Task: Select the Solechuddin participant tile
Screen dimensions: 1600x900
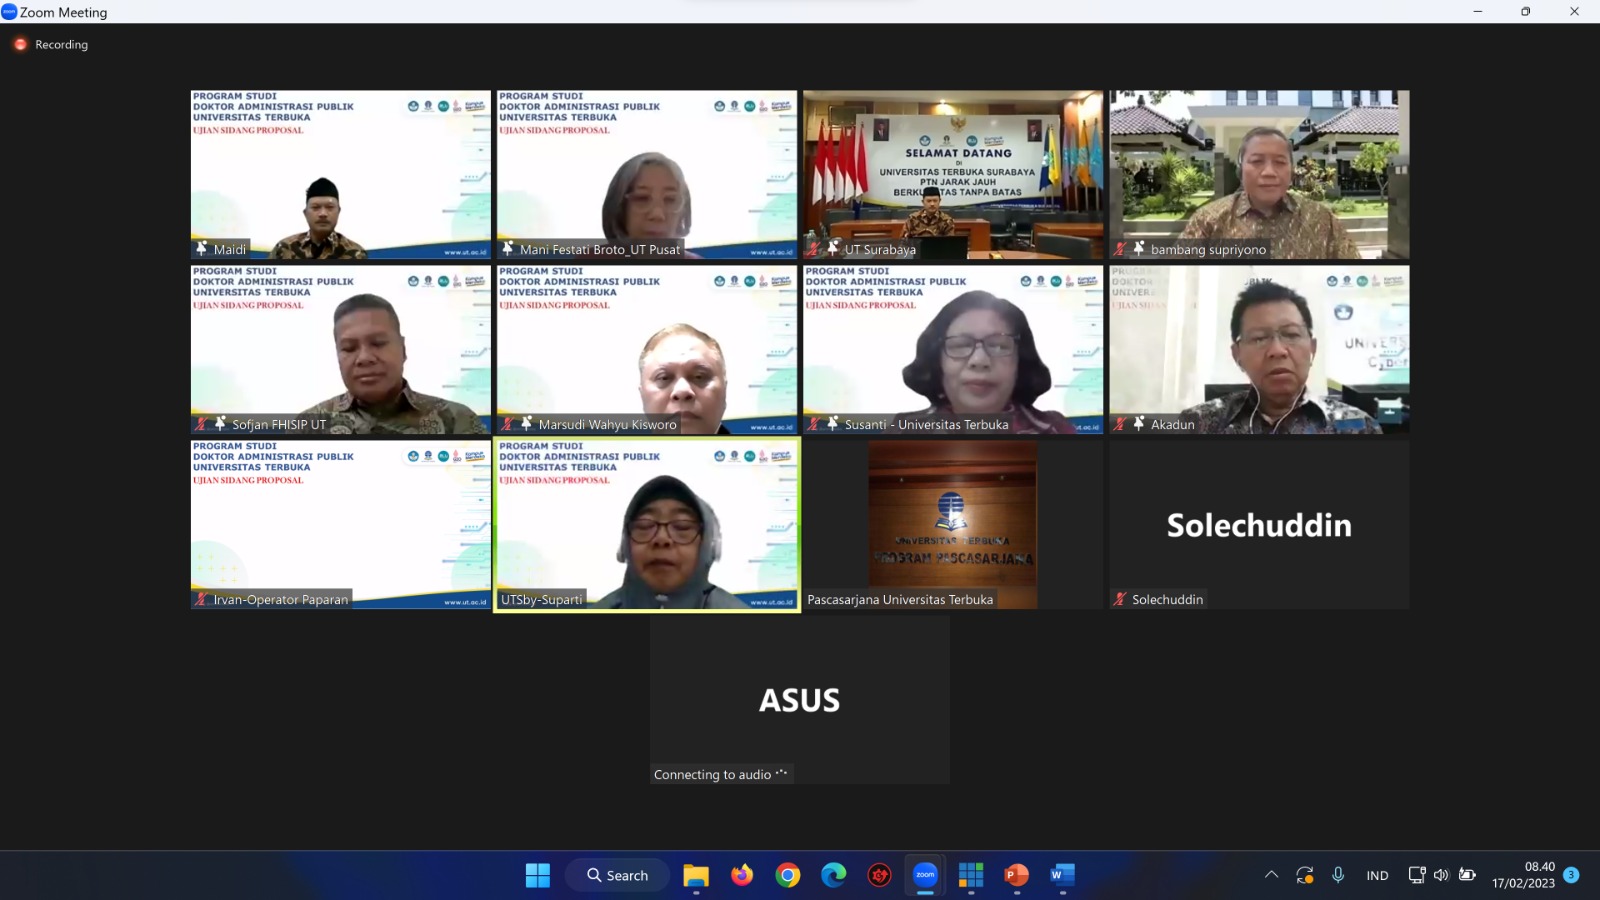Action: coord(1259,525)
